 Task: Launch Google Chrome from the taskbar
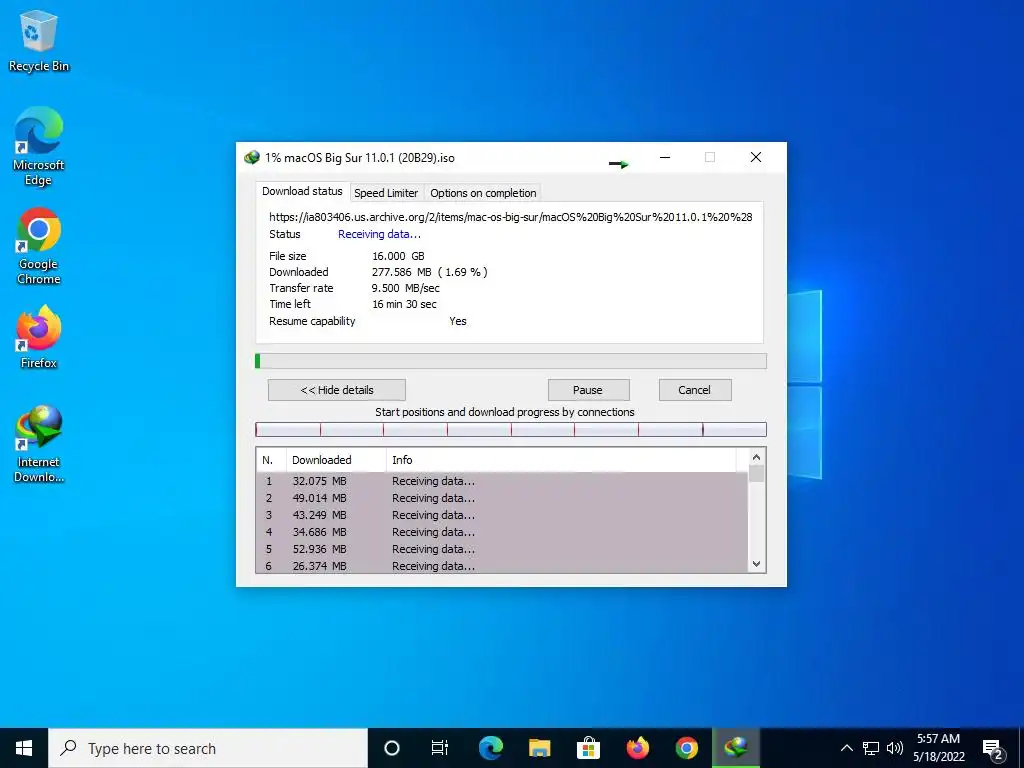point(686,748)
